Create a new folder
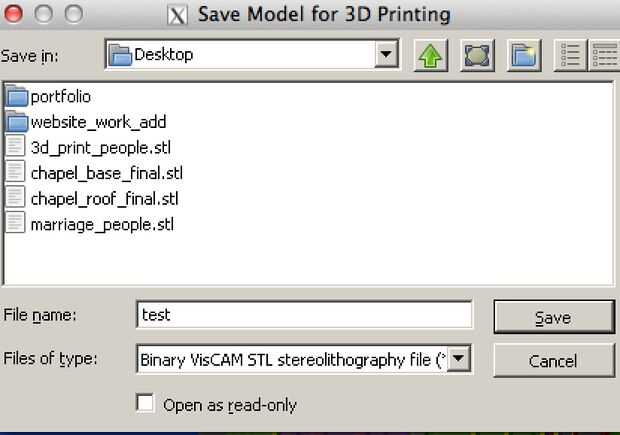Viewport: 620px width, 435px height. 524,55
